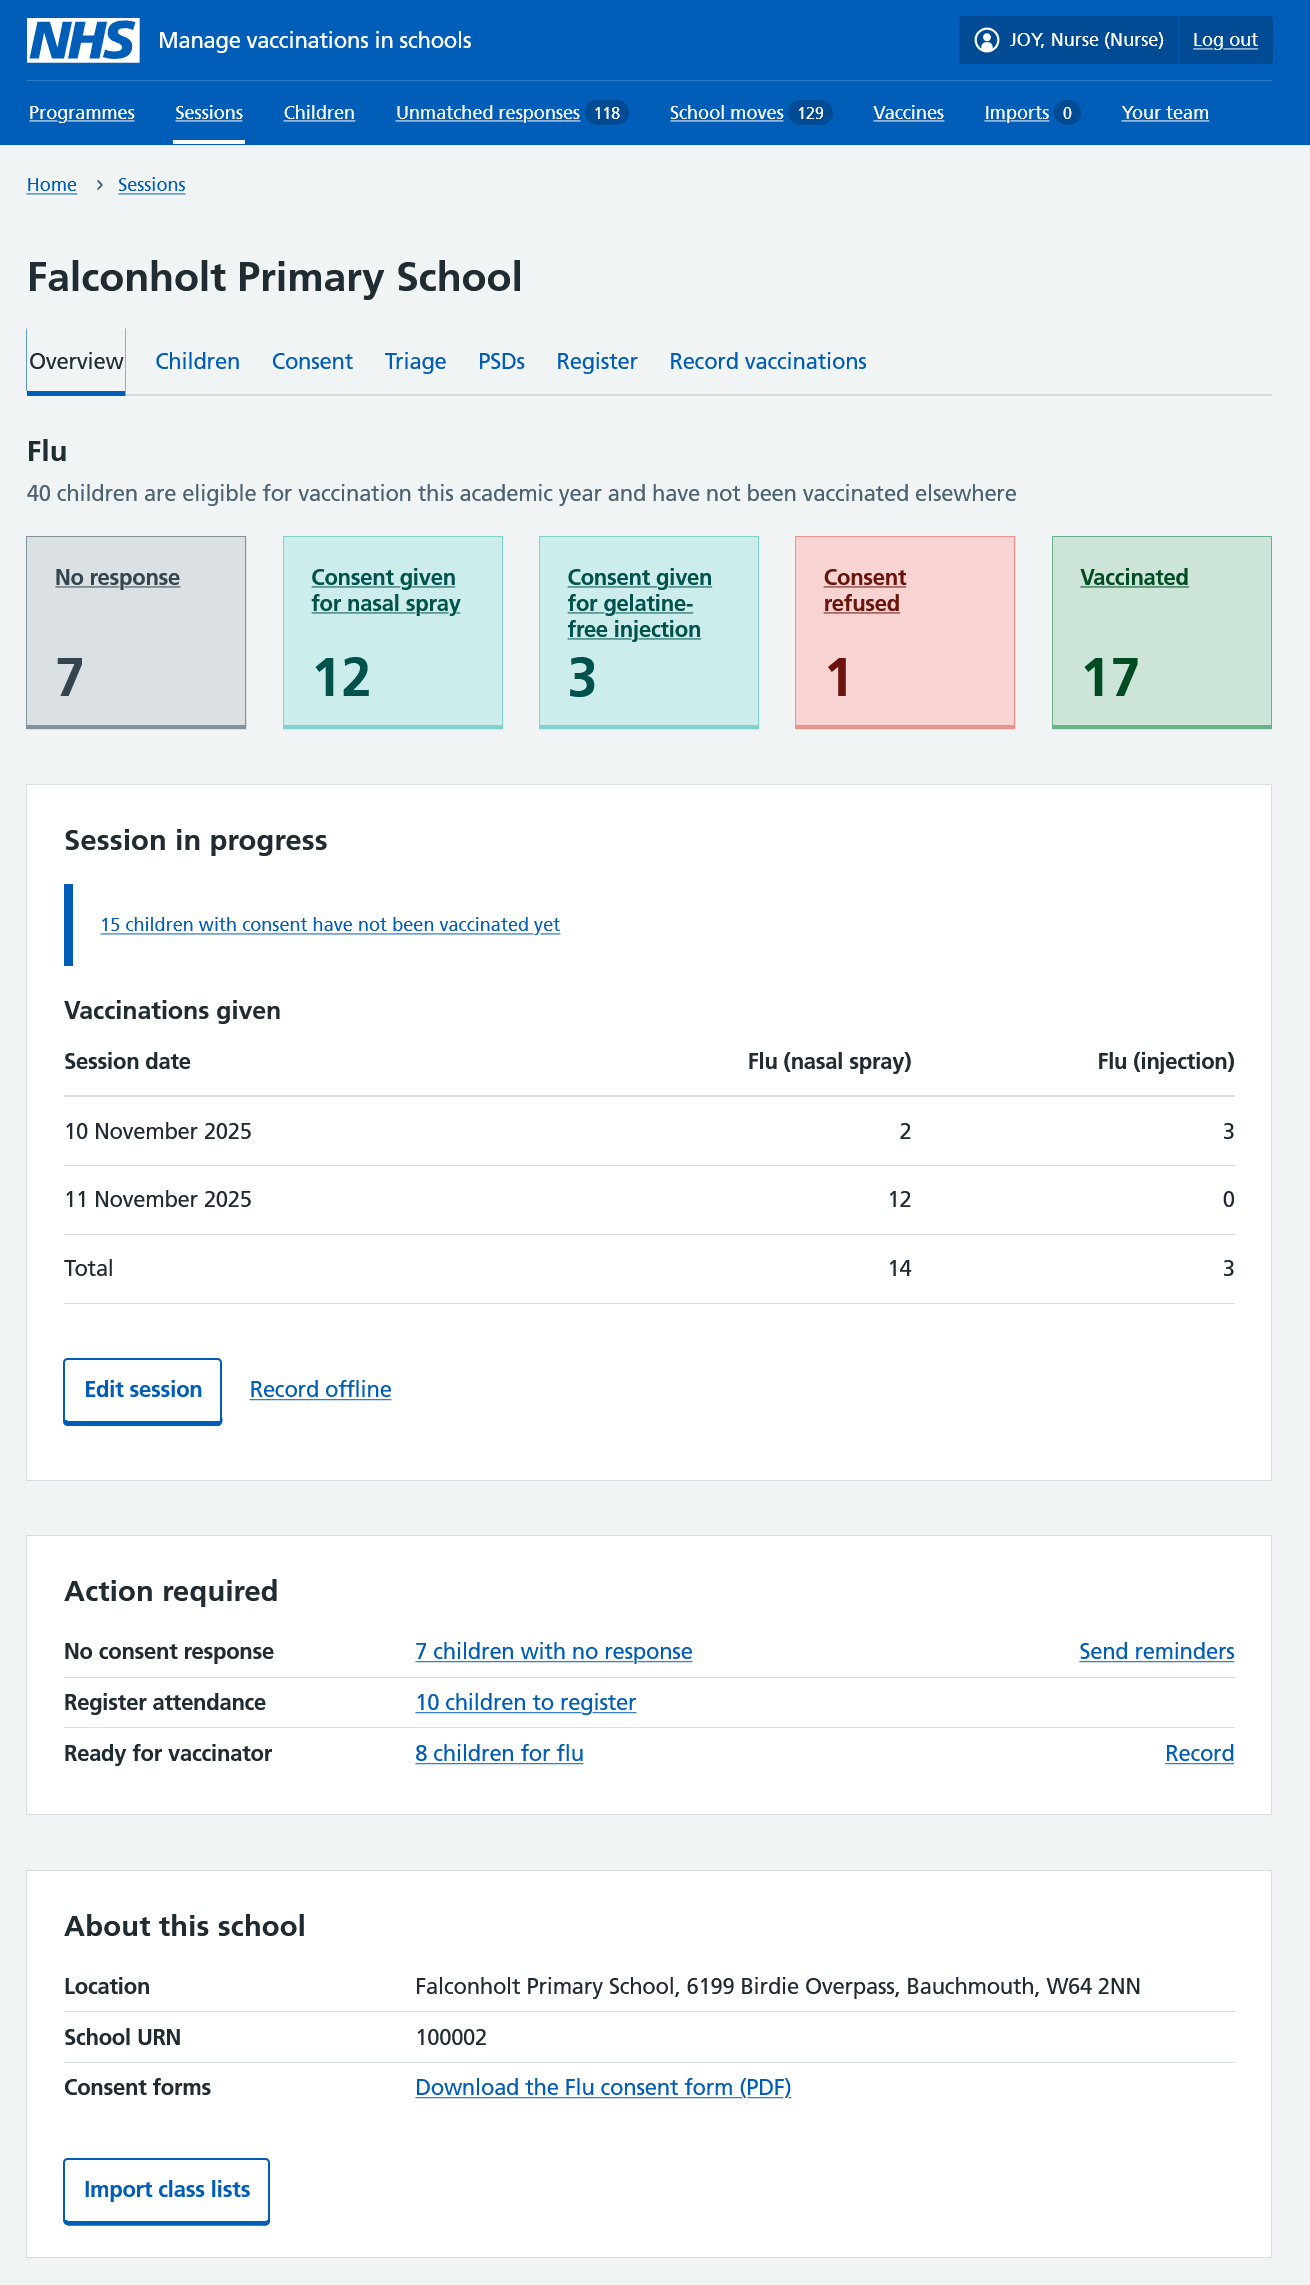Image resolution: width=1310 pixels, height=2285 pixels.
Task: Open the Sessions navigation item
Action: click(209, 113)
